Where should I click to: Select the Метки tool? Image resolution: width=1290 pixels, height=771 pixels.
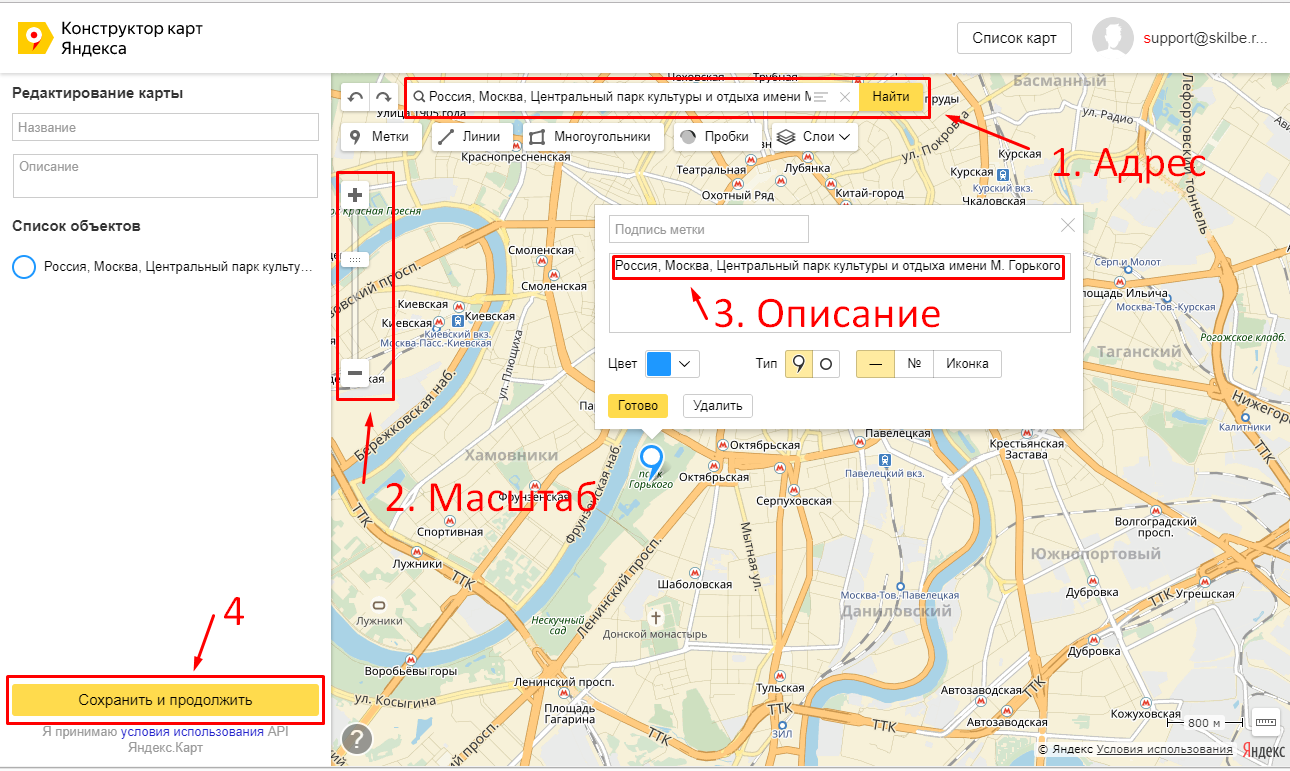point(380,137)
